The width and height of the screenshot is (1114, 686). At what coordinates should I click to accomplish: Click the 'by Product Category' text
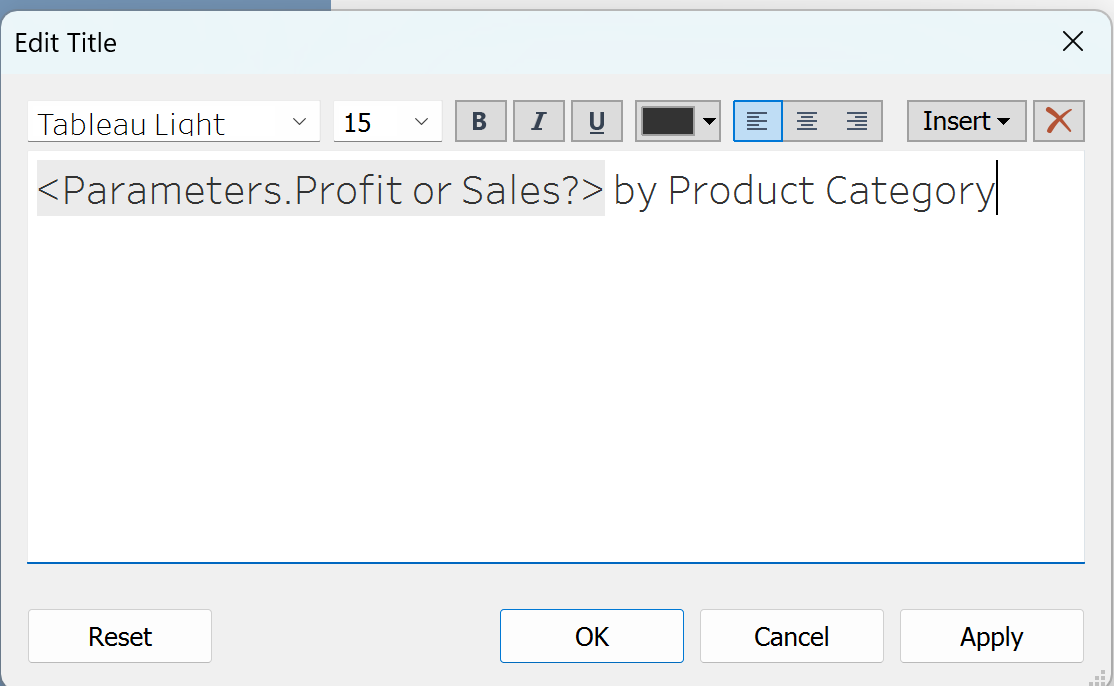tap(803, 189)
